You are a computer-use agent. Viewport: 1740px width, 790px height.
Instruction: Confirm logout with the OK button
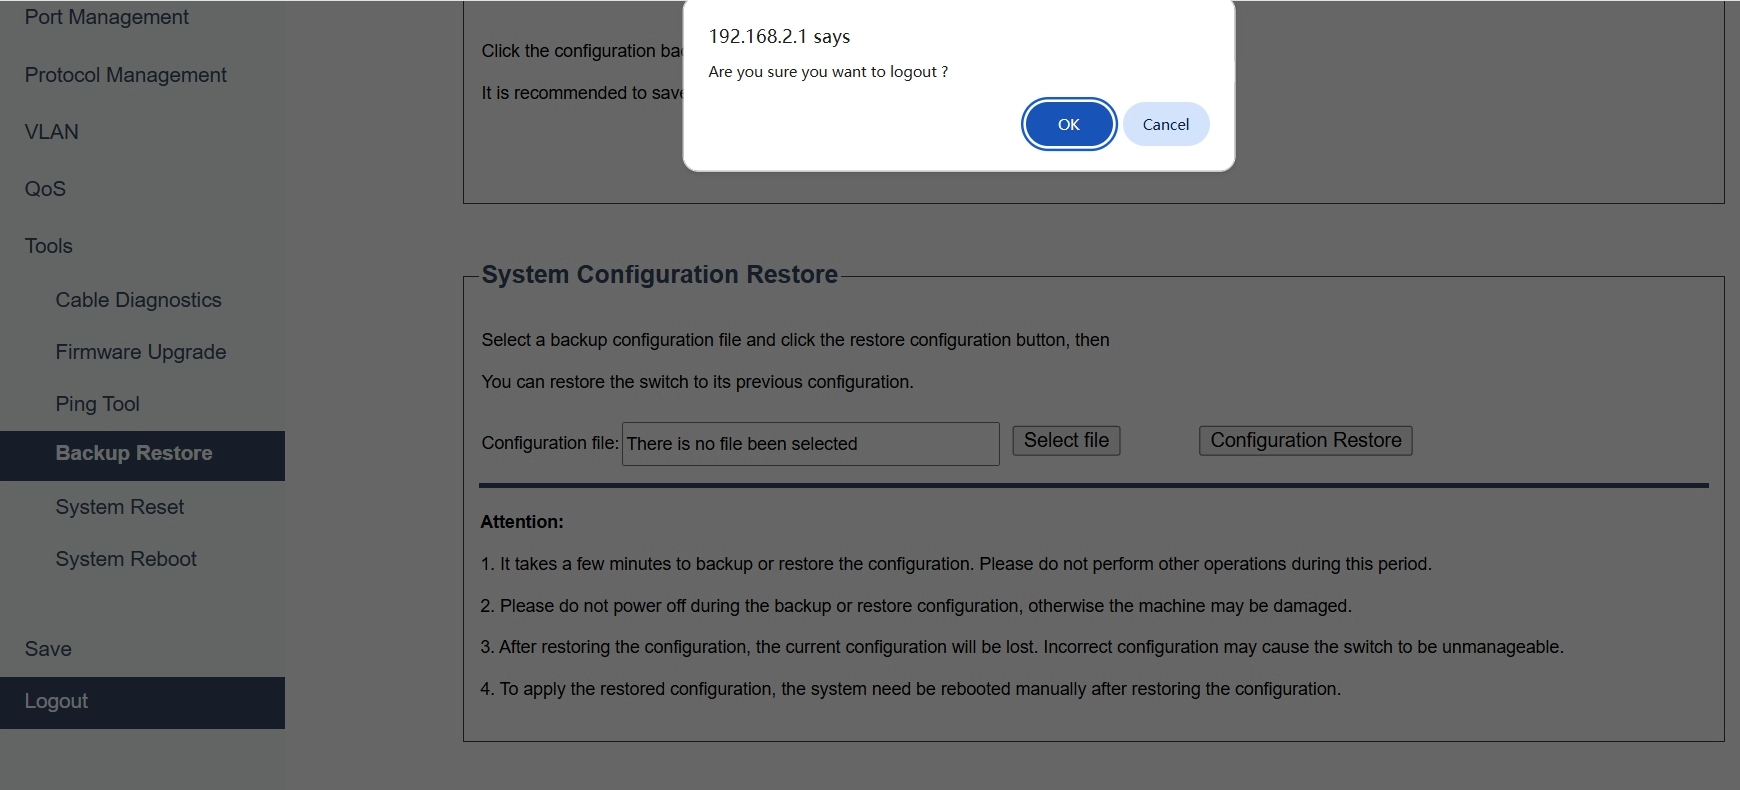[x=1069, y=124]
